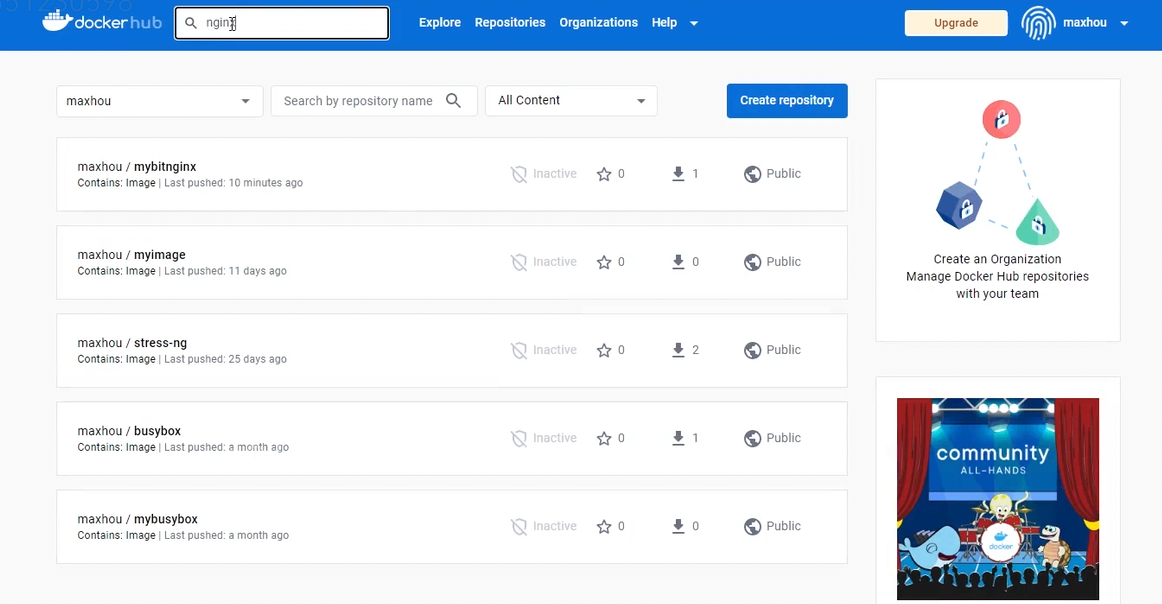
Task: Click the download icon on busybox row
Action: (678, 439)
